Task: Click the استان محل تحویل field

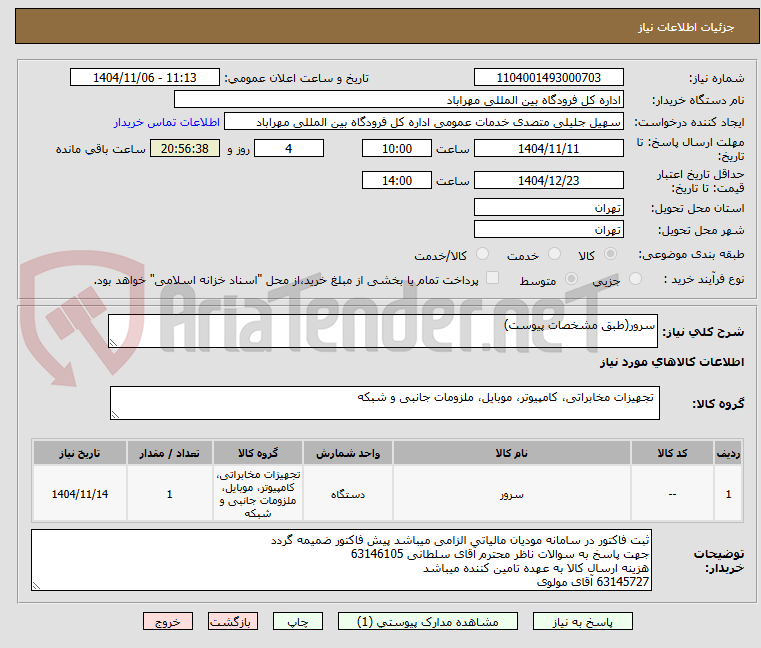Action: (548, 207)
